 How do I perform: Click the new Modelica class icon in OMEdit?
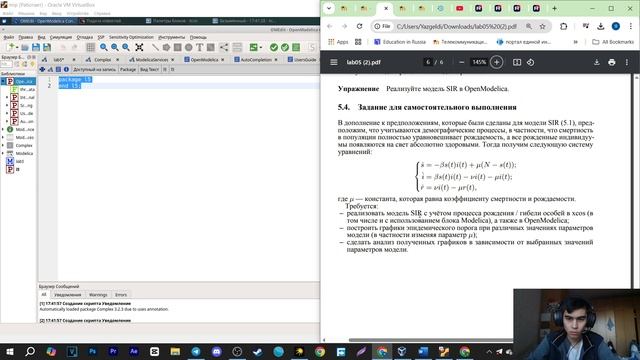pos(11,47)
